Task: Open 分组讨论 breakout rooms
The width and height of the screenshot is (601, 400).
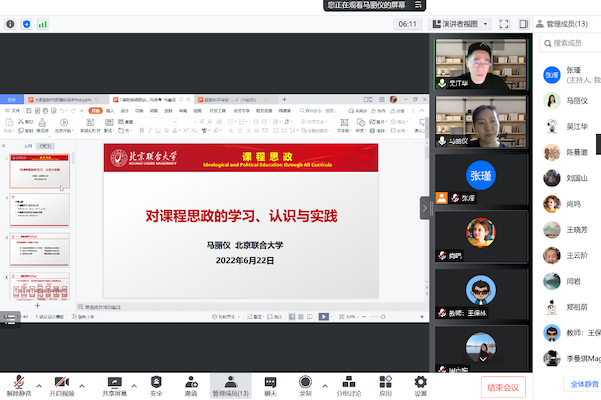Action: (x=348, y=384)
